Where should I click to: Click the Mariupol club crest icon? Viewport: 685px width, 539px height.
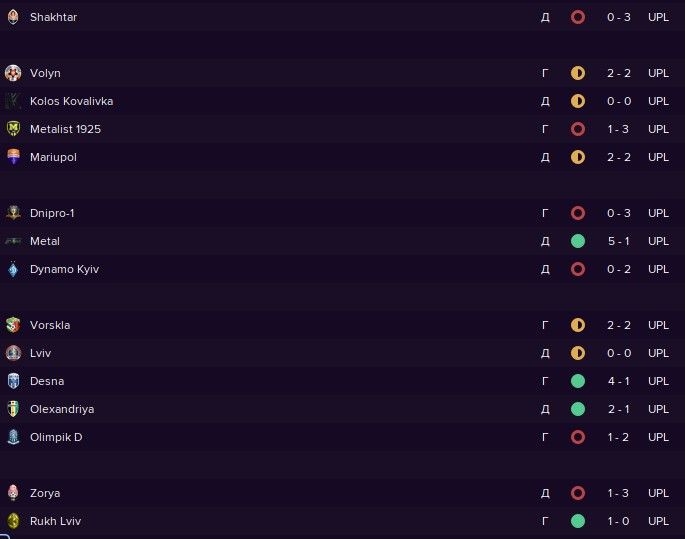click(13, 157)
